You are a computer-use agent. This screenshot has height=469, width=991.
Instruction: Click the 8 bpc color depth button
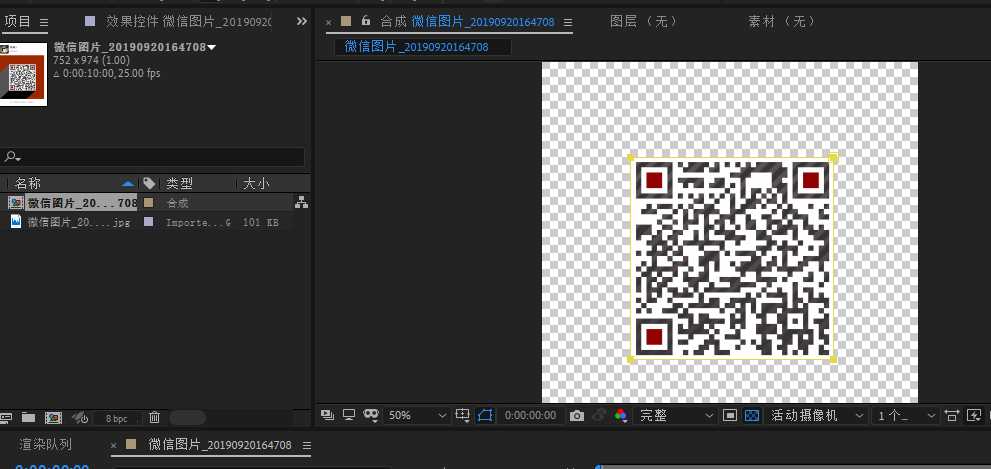click(117, 418)
